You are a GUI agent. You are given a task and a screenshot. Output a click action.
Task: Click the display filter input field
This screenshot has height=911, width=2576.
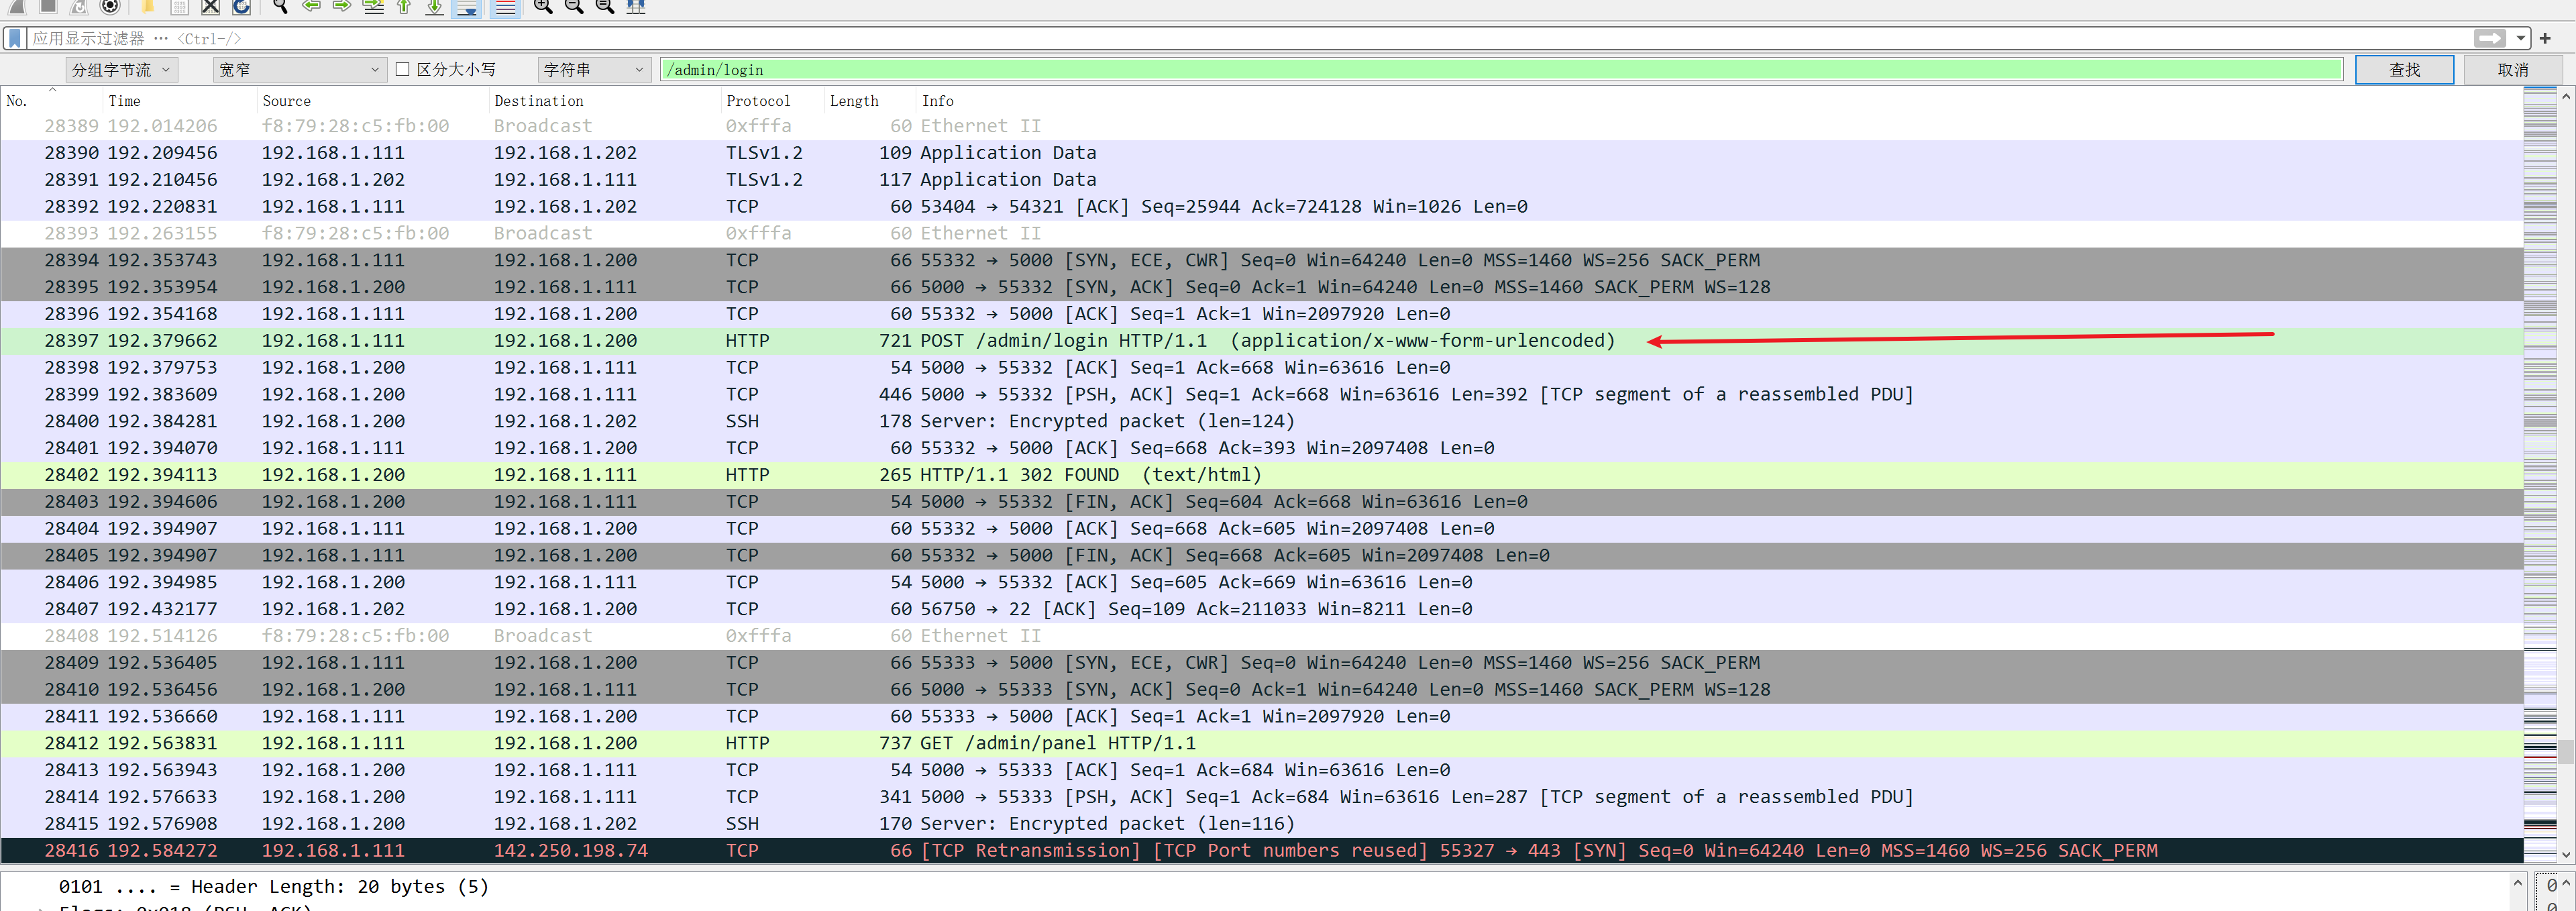(x=1250, y=38)
